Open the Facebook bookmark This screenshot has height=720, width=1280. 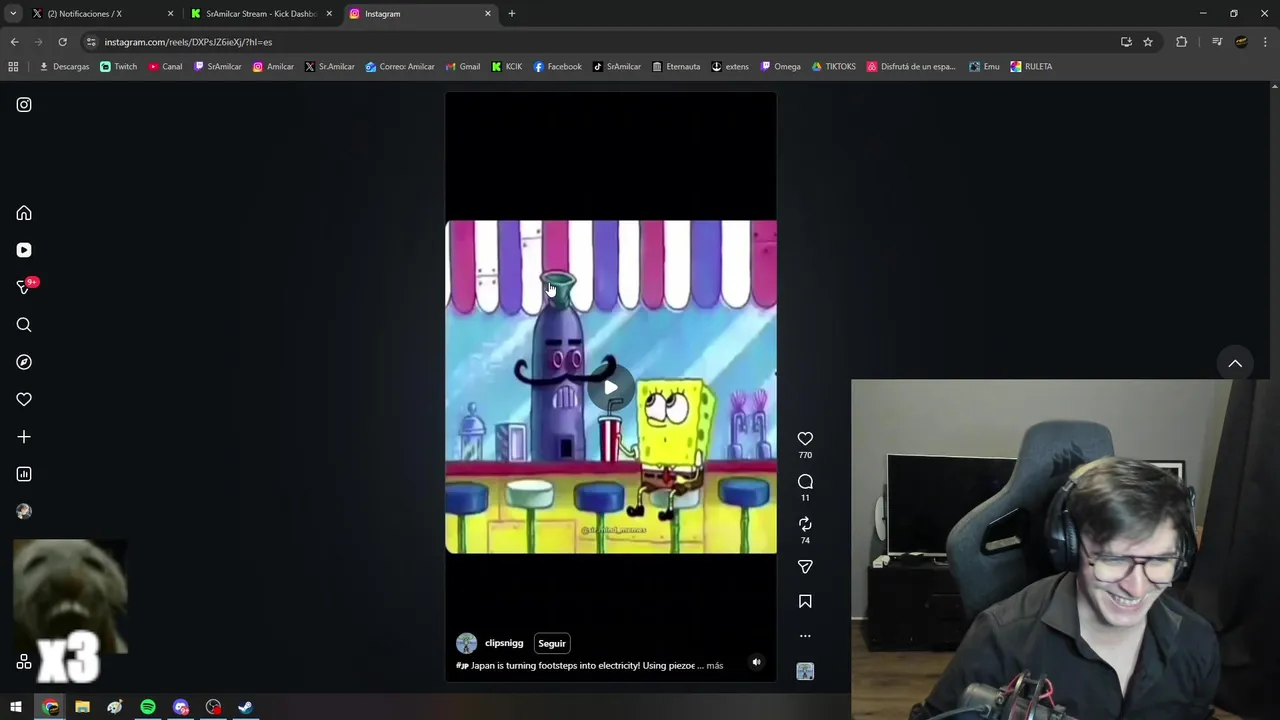(557, 67)
